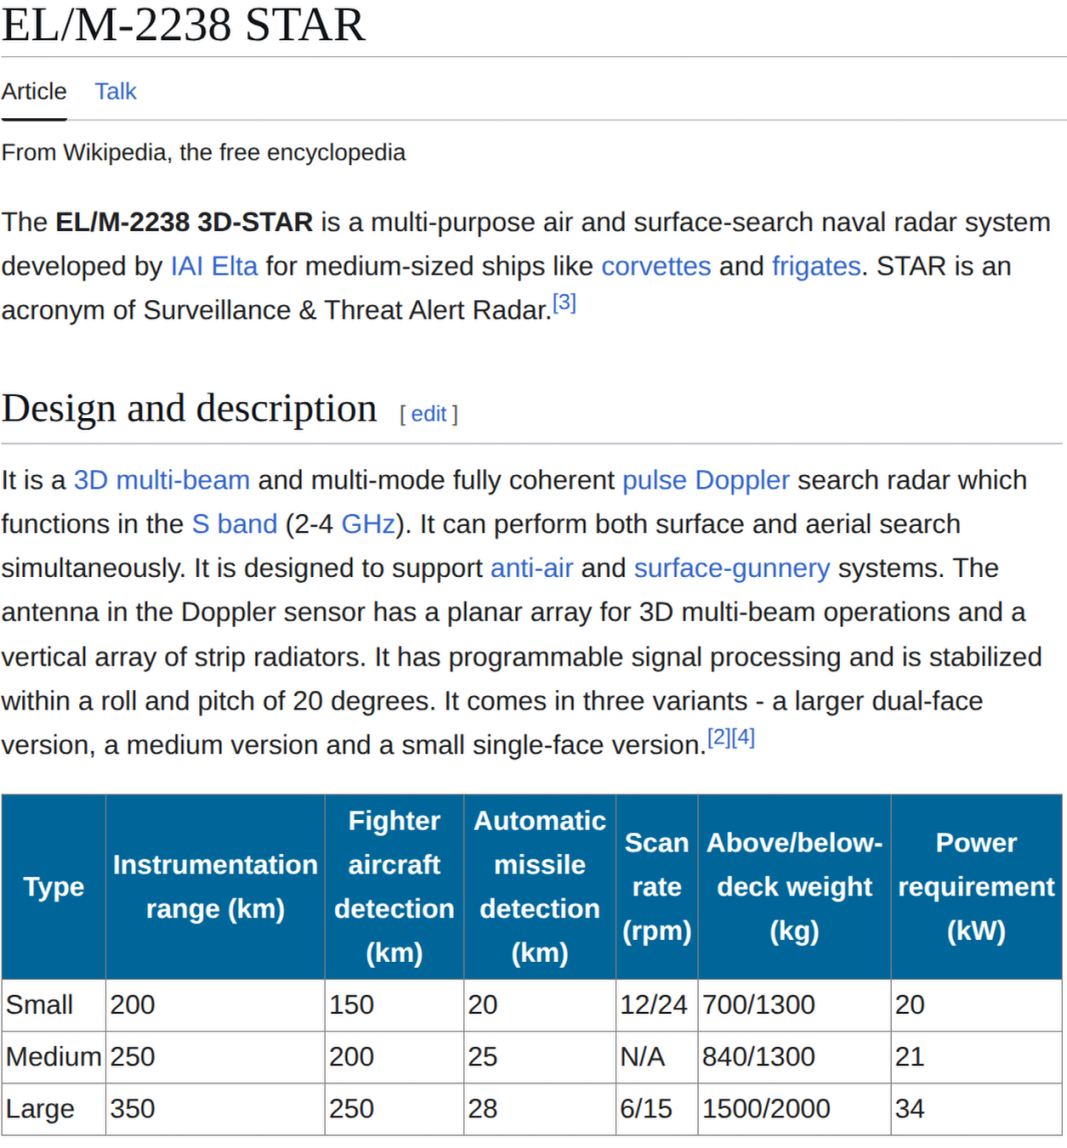Click Medium fighter detection 200 cell

tap(394, 1057)
